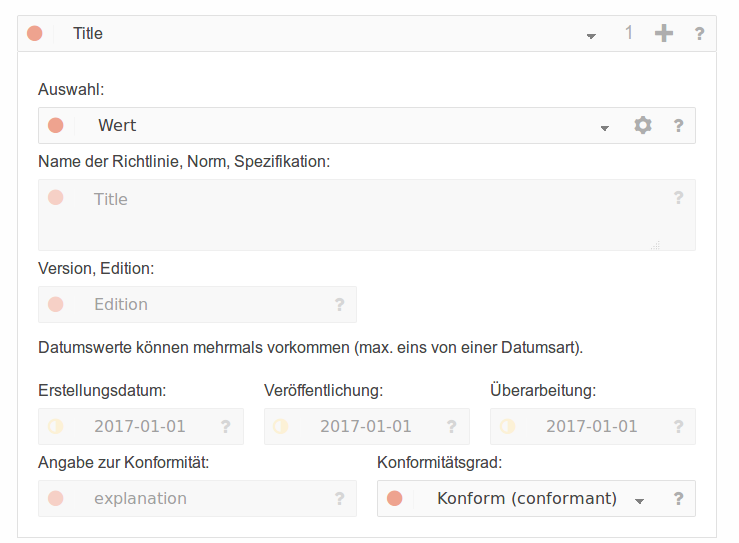The width and height of the screenshot is (739, 543).
Task: Click help icon next to Konformitätsgrad dropdown
Action: pyautogui.click(x=678, y=499)
